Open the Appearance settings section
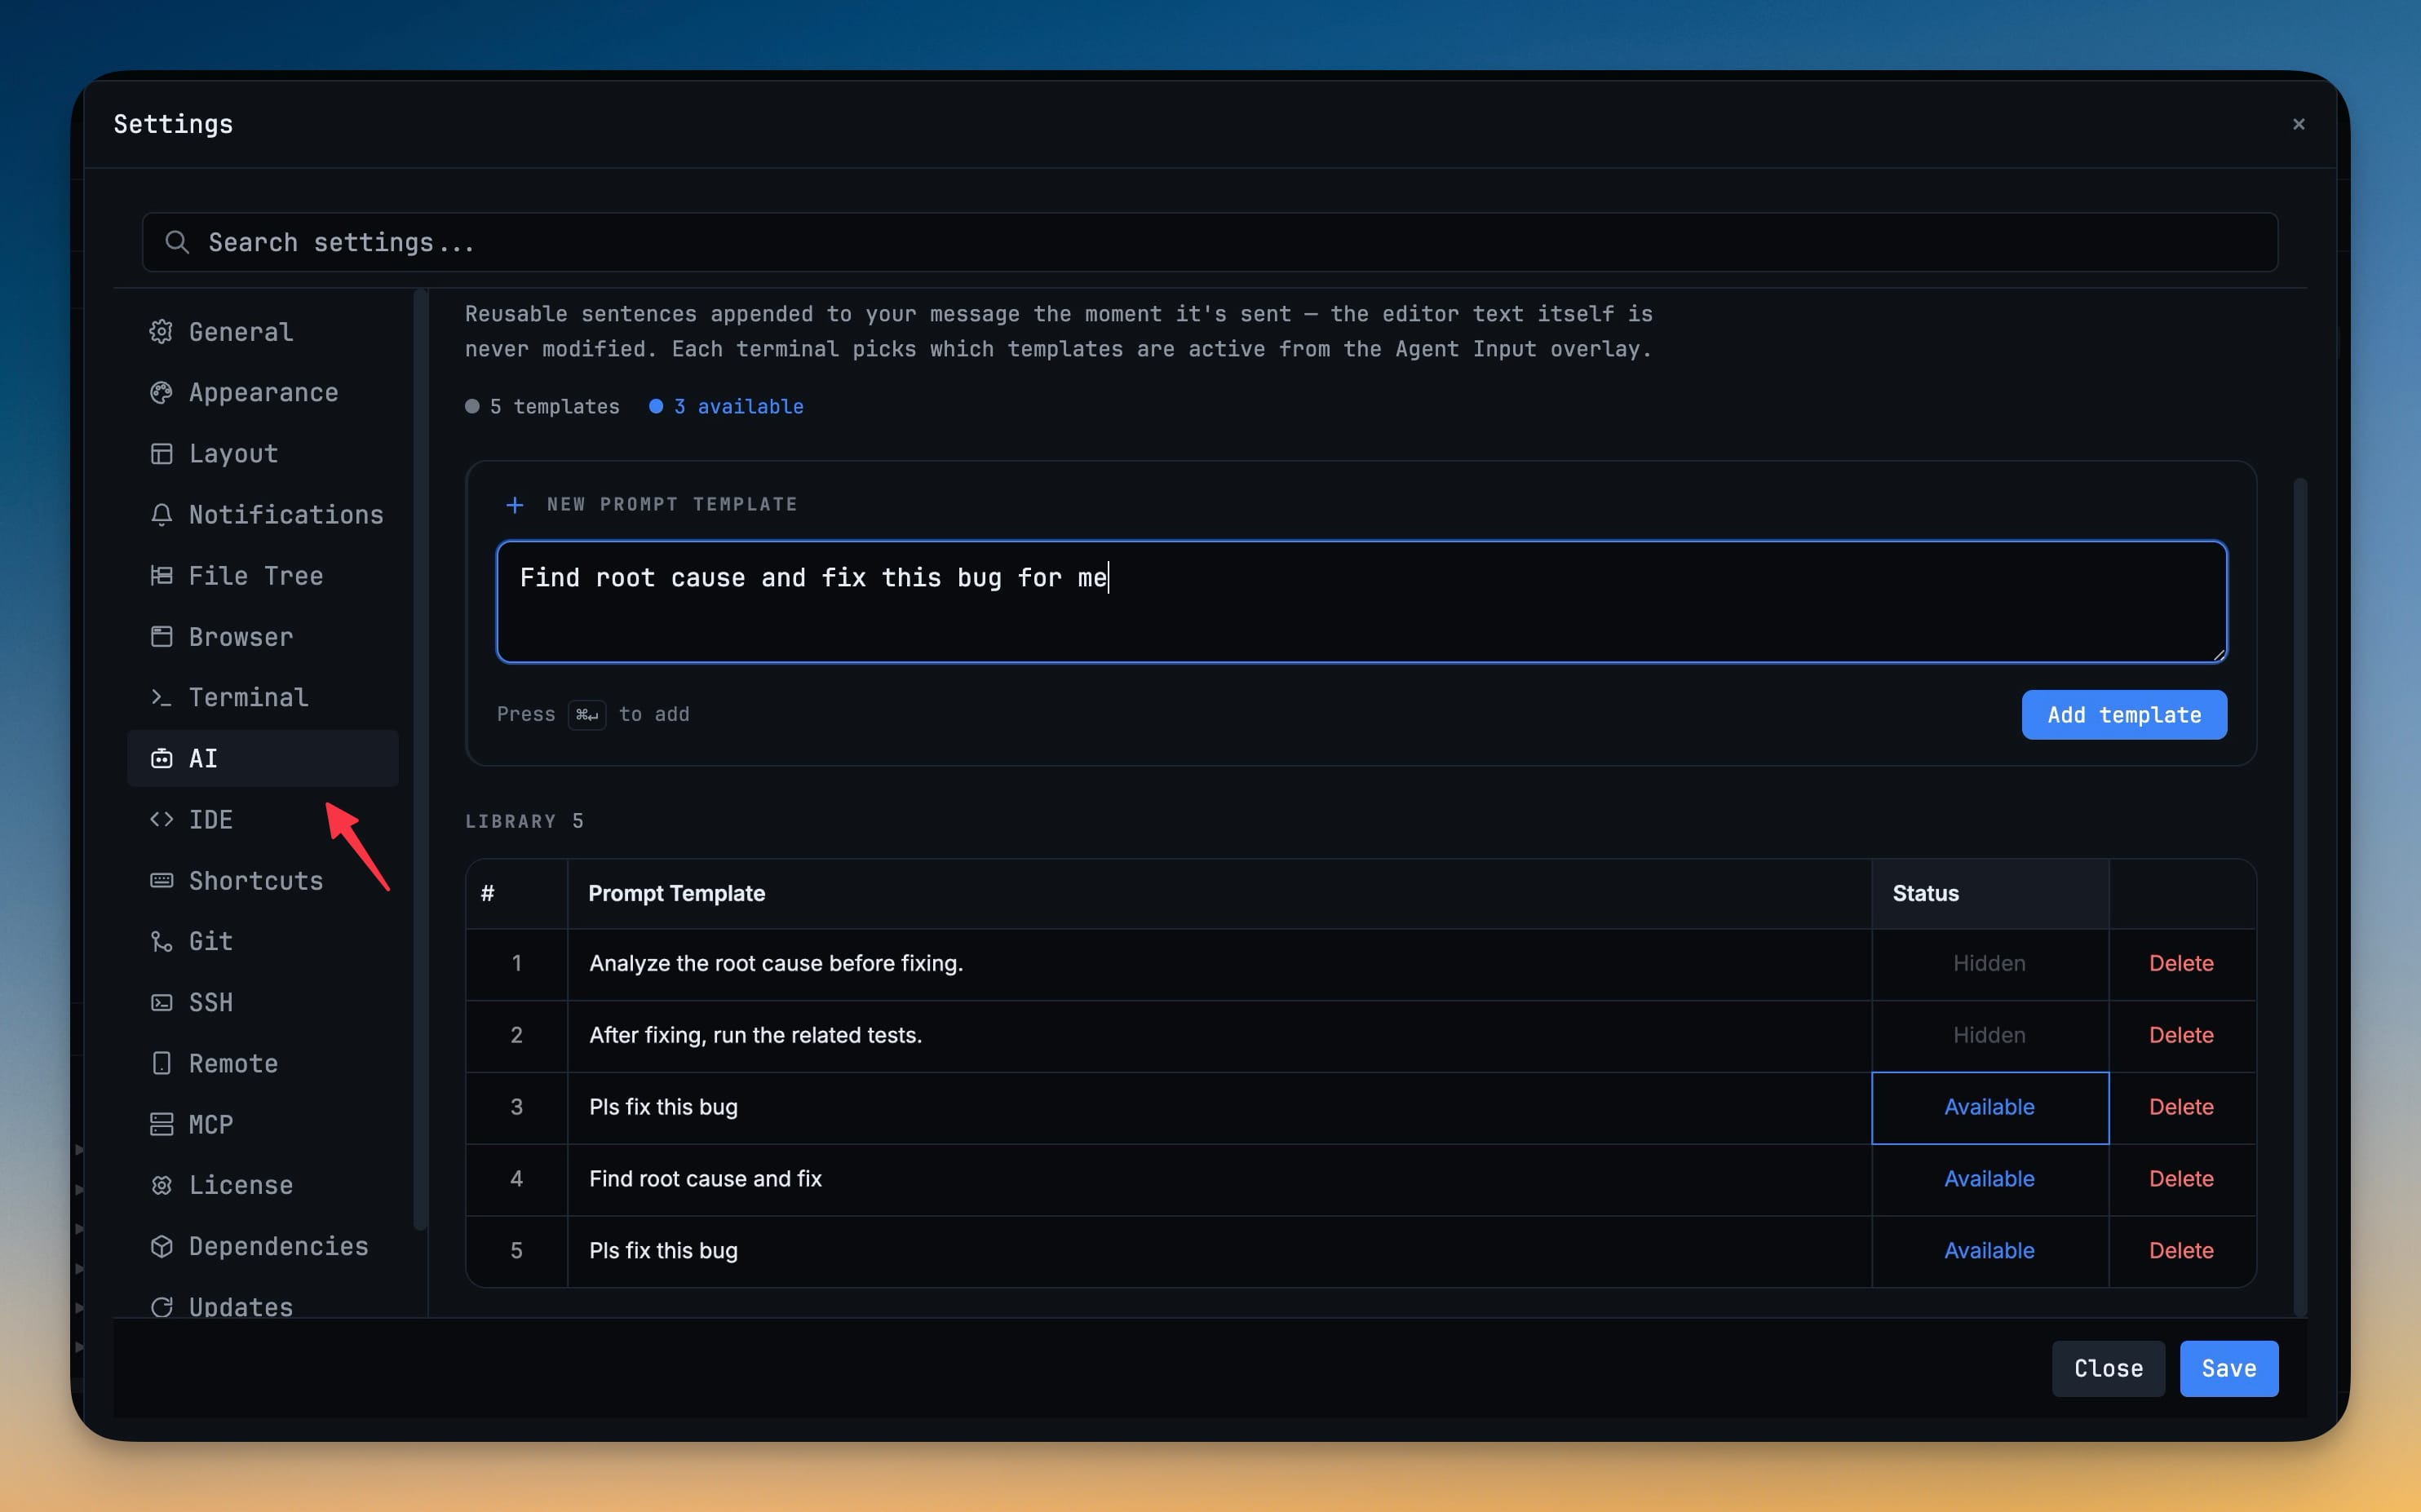2421x1512 pixels. (262, 393)
